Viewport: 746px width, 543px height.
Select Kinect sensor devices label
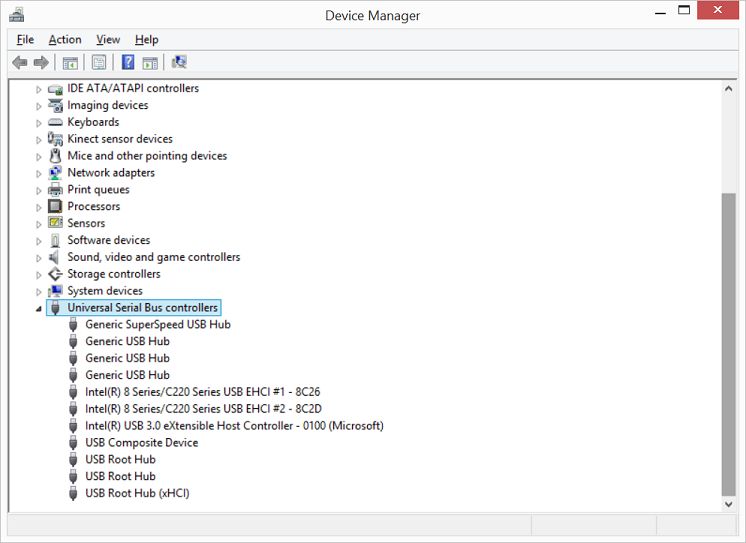pyautogui.click(x=120, y=139)
